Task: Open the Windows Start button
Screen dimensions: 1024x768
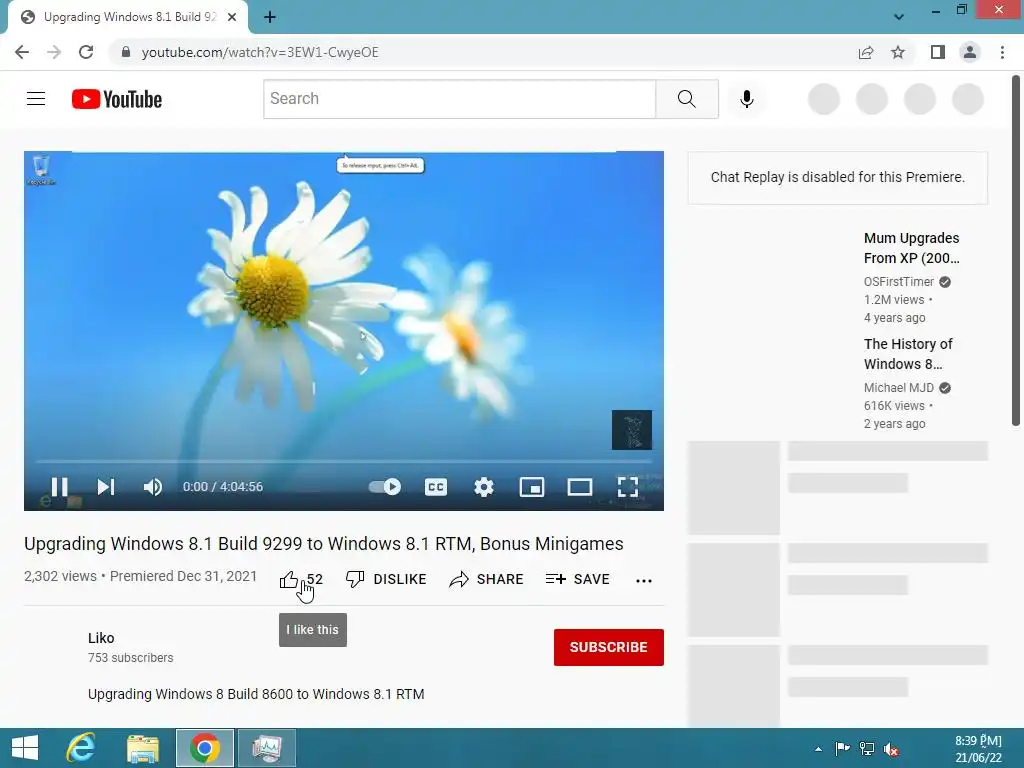Action: tap(25, 748)
